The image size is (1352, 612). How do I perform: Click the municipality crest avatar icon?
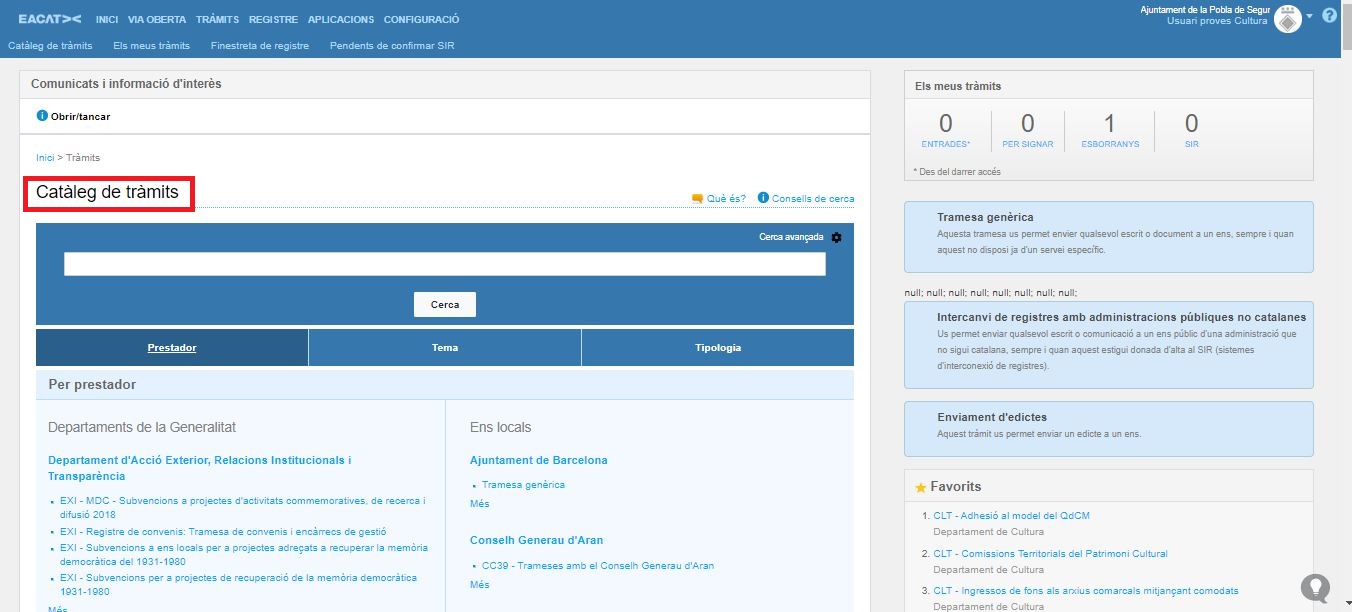[1288, 19]
